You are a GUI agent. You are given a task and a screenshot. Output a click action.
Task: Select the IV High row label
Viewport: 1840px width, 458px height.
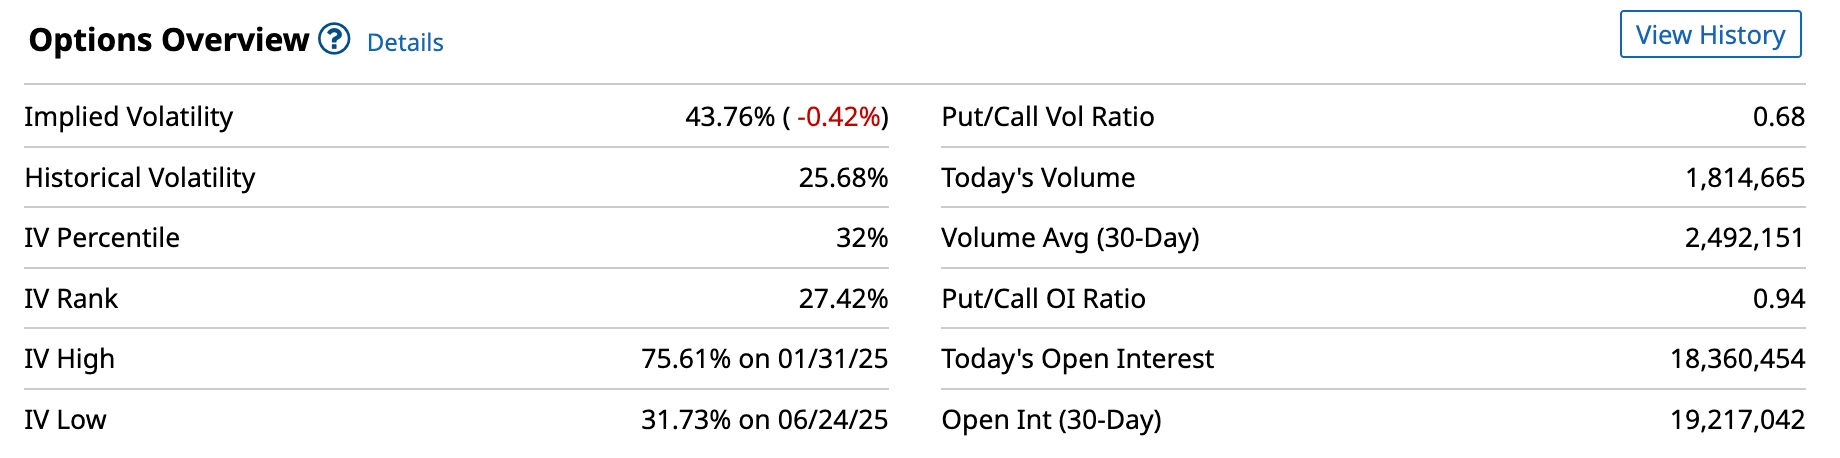pos(69,359)
